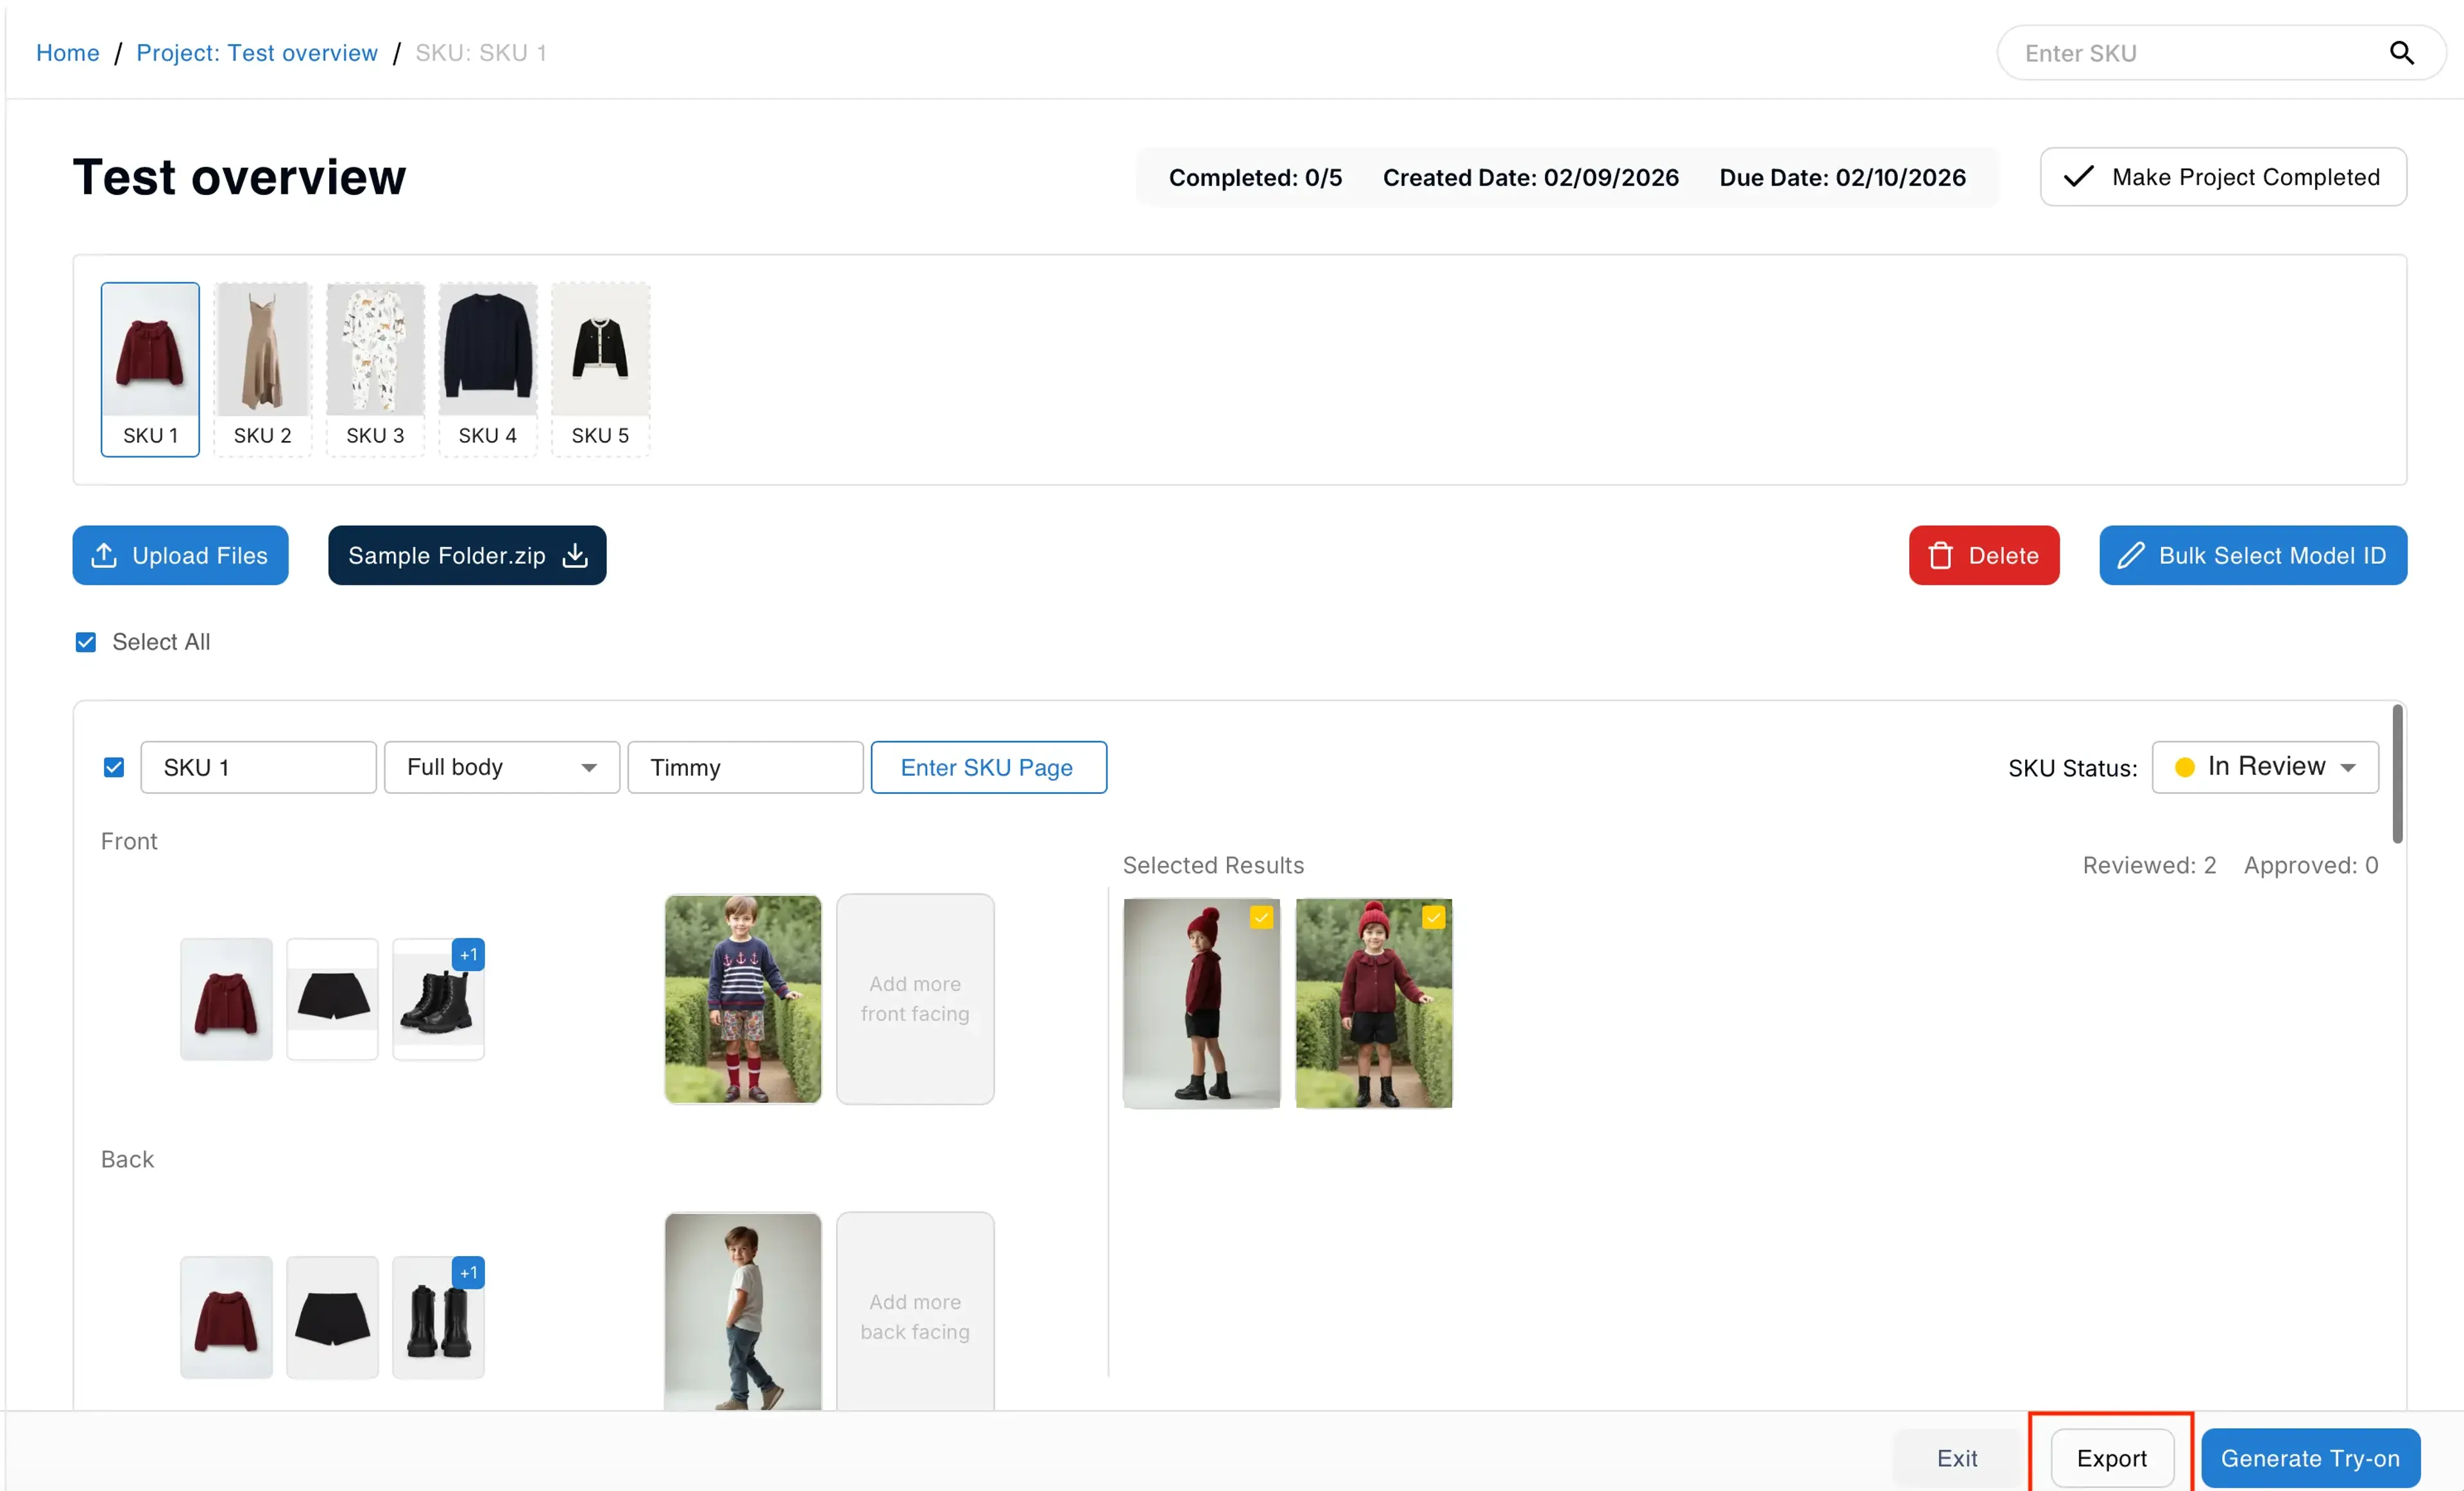The image size is (2464, 1491).
Task: Click the trash icon on the Delete button
Action: tap(1940, 555)
